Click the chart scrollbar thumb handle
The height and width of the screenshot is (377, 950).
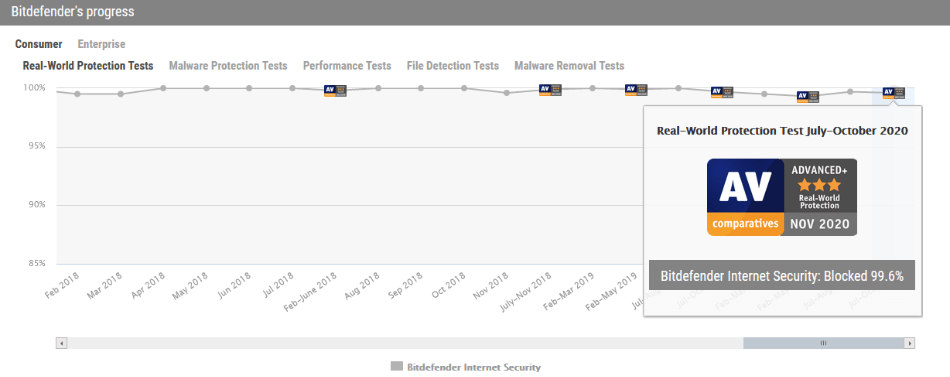point(823,343)
